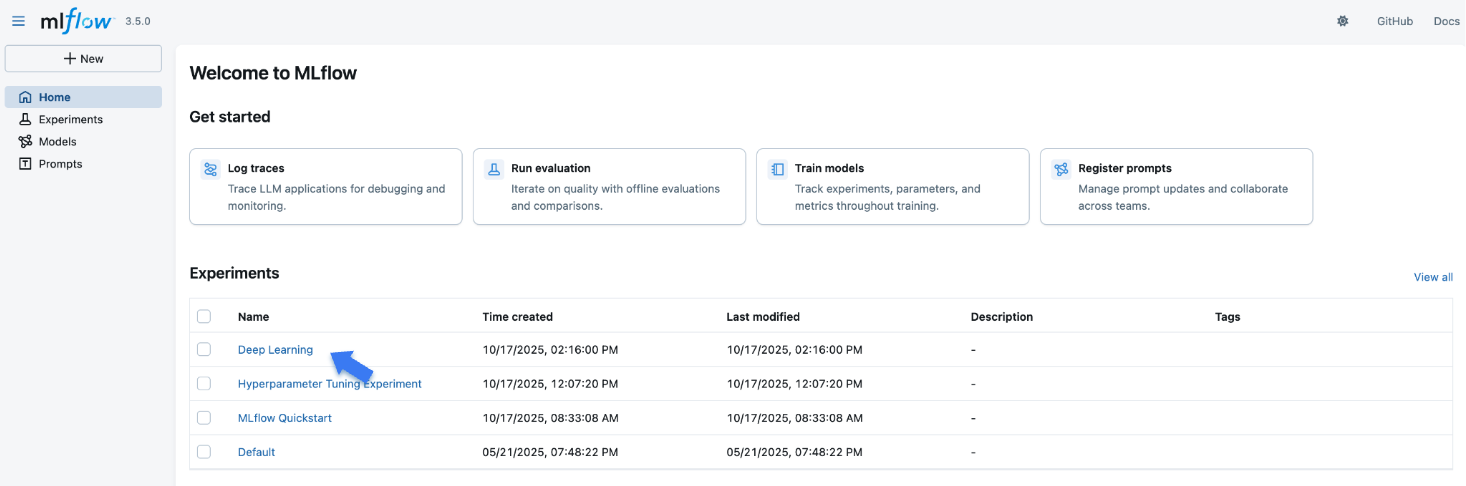Screen dimensions: 1466x486
Task: Click the Prompts icon in sidebar
Action: point(26,164)
